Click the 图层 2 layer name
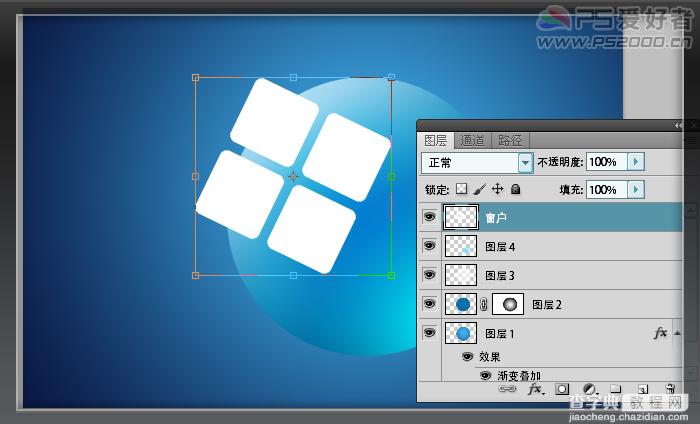Viewport: 700px width, 424px height. (547, 305)
